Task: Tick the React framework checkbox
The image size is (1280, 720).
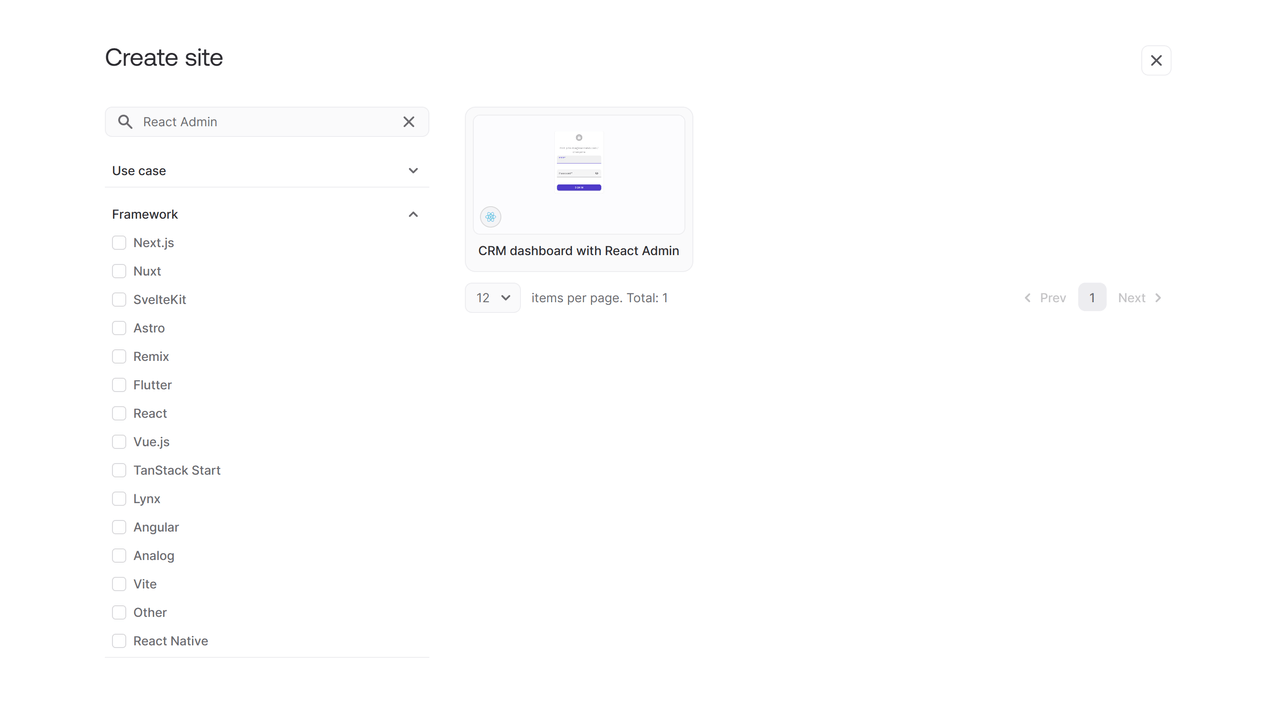Action: (x=119, y=414)
